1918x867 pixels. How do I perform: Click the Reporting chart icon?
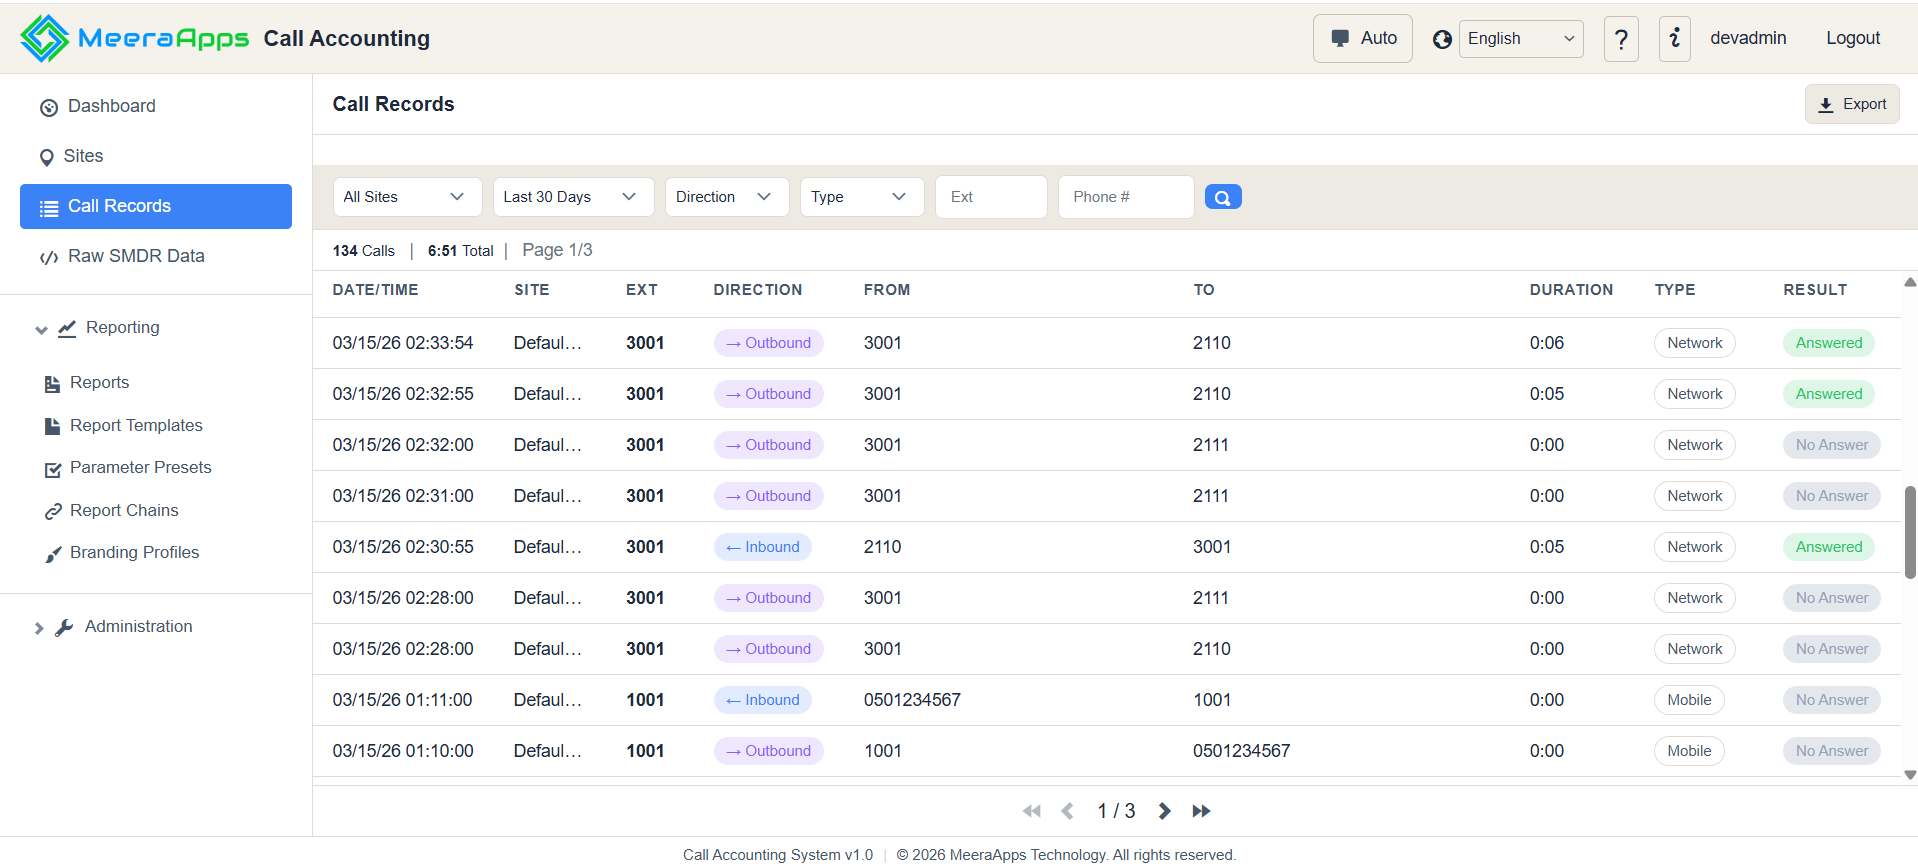[x=67, y=328]
